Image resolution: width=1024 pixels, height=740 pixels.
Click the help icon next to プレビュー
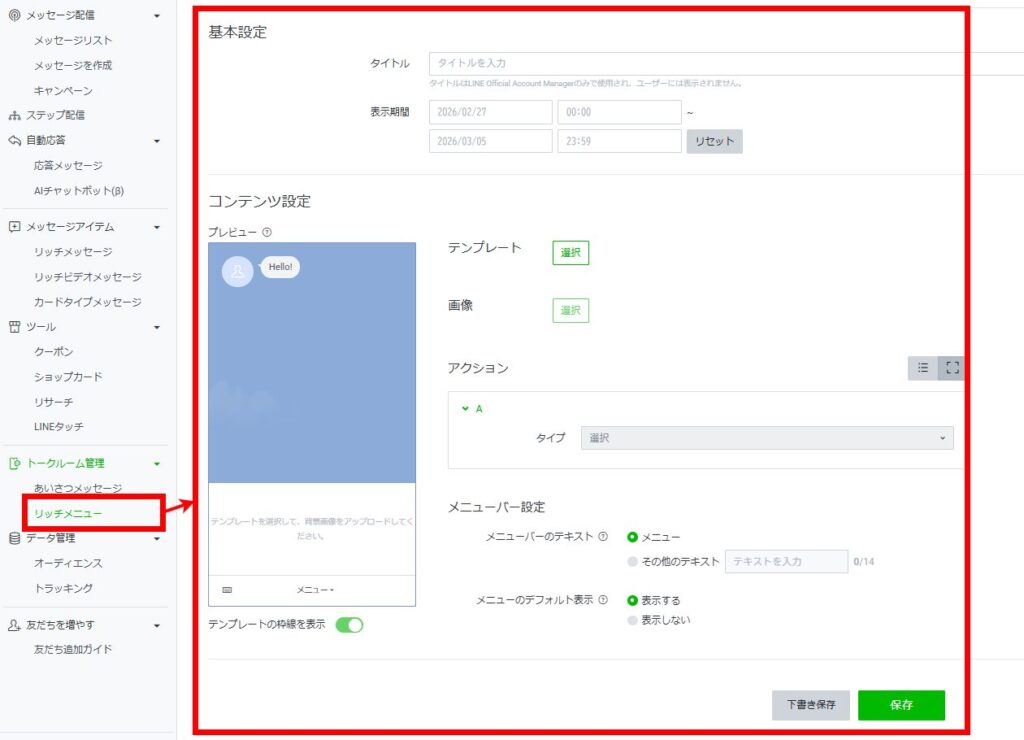point(267,232)
